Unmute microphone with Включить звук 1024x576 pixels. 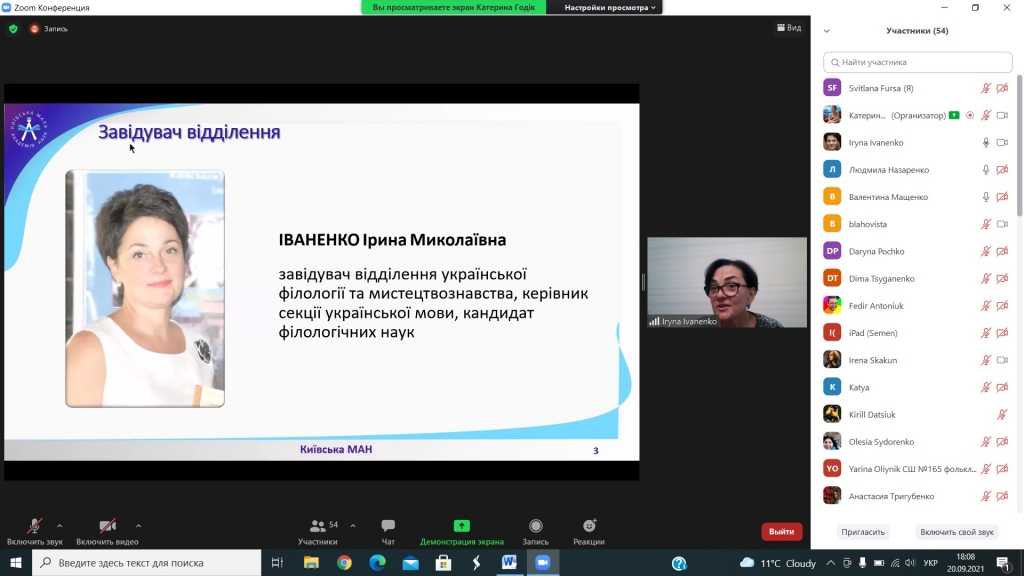click(x=34, y=527)
